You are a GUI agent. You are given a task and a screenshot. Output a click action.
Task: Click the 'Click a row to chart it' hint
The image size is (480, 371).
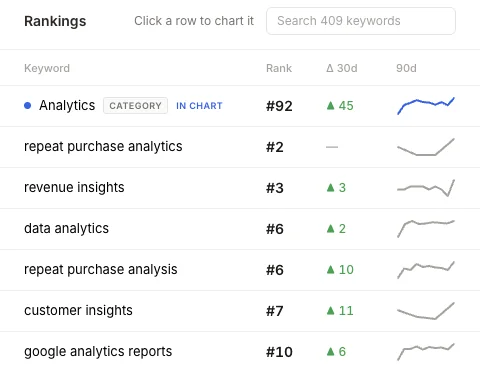click(194, 21)
